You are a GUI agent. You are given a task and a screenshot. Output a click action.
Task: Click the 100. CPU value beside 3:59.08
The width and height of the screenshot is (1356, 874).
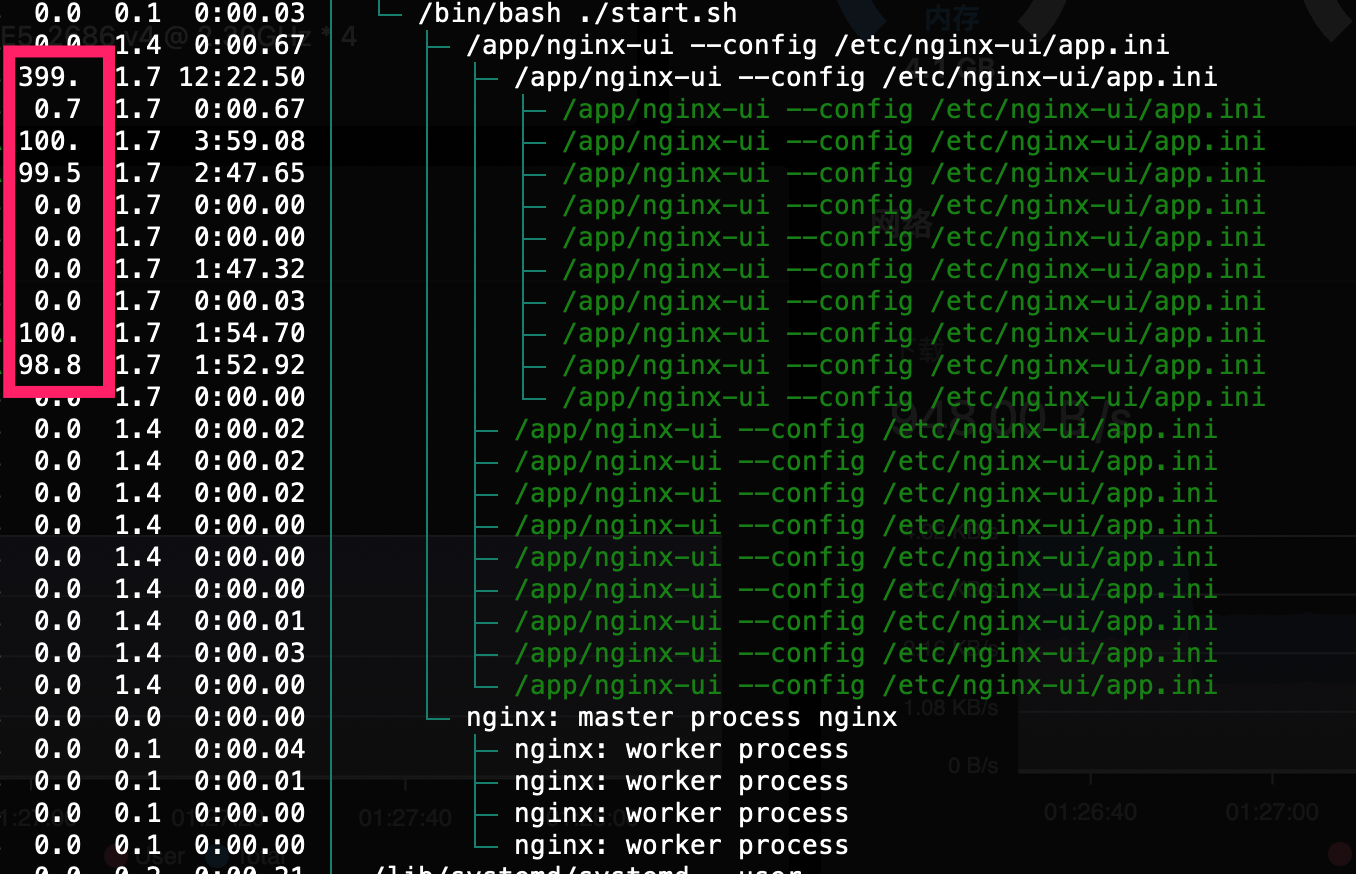(48, 141)
